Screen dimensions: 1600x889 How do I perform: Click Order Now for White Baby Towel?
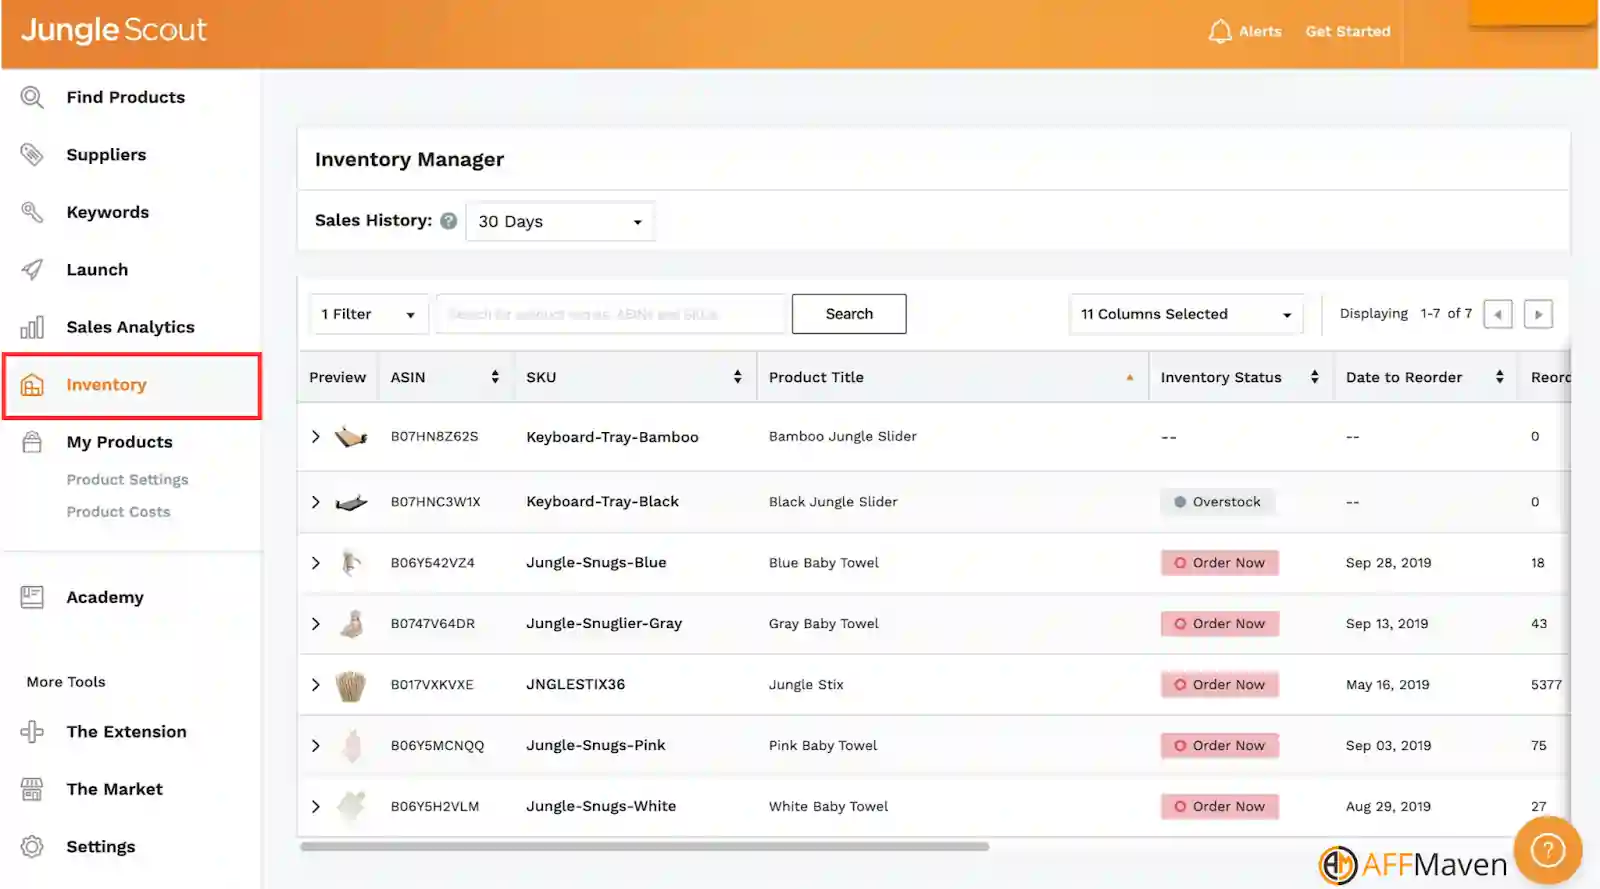pos(1220,807)
